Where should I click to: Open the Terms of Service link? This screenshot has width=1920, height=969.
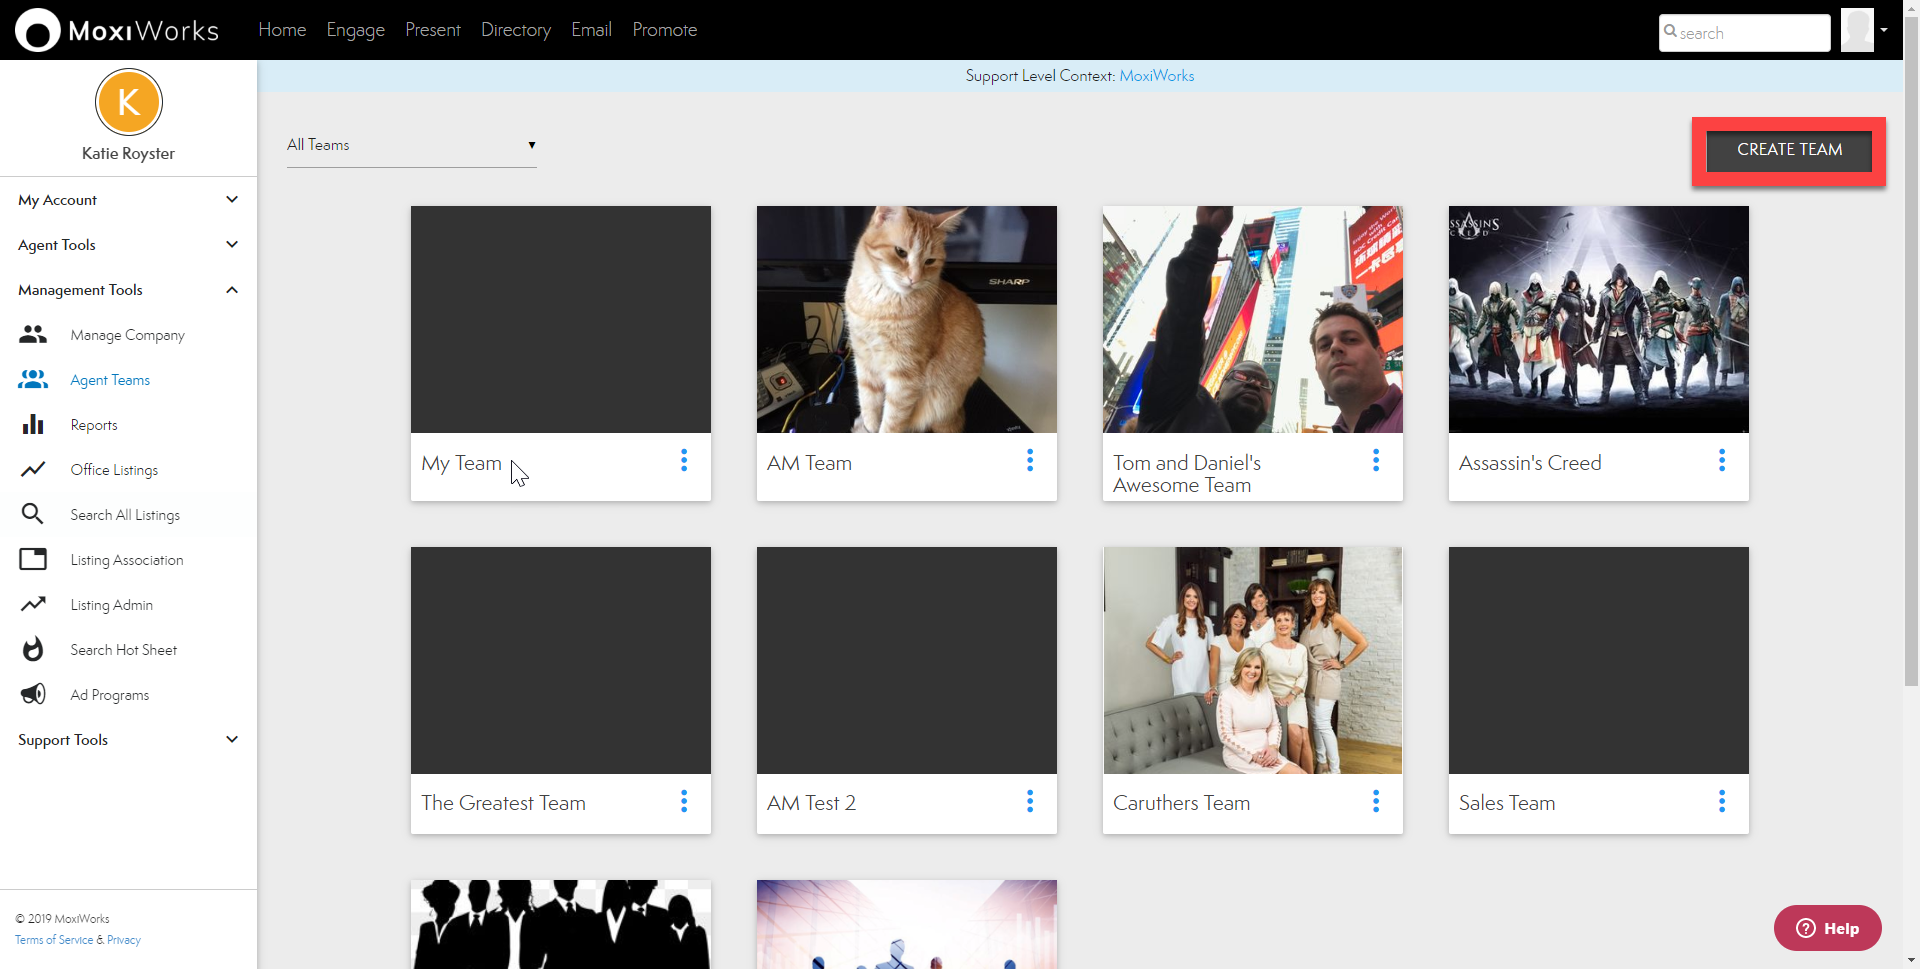click(x=54, y=940)
